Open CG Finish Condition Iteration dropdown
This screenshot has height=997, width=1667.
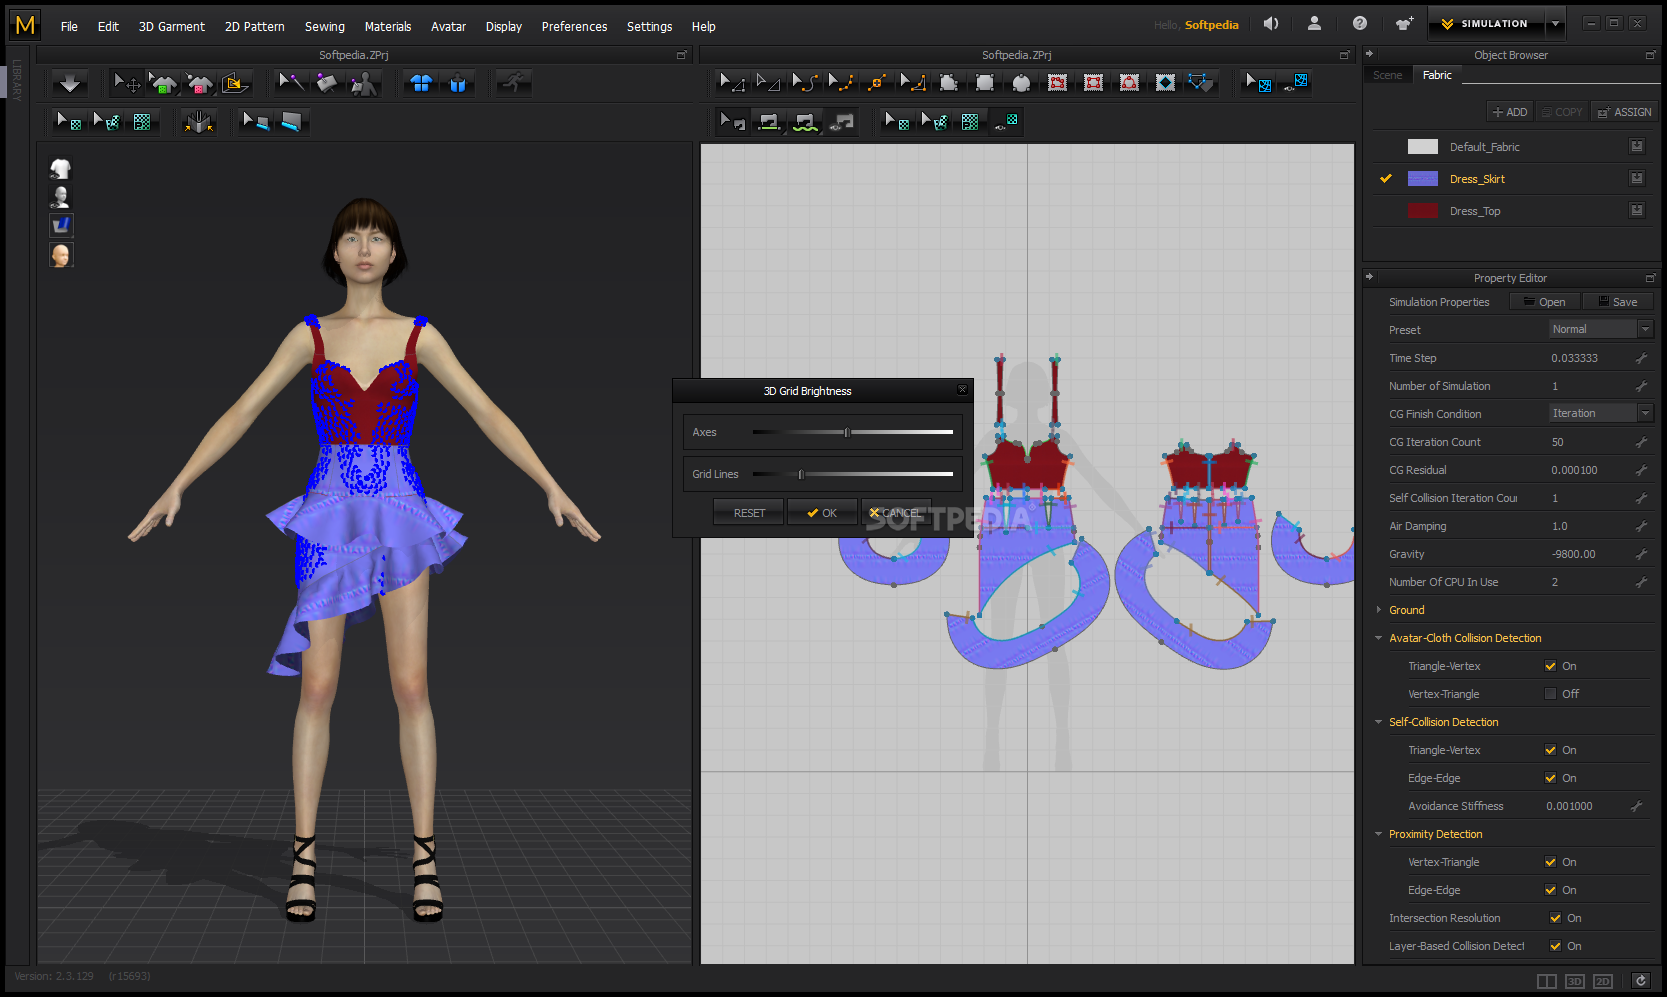(1600, 413)
